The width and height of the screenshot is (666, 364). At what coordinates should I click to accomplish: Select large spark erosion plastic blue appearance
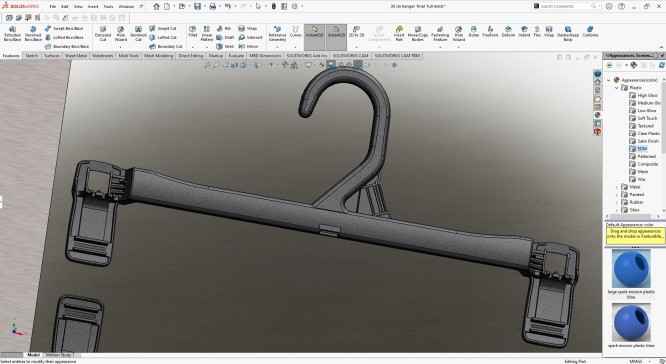tap(631, 268)
